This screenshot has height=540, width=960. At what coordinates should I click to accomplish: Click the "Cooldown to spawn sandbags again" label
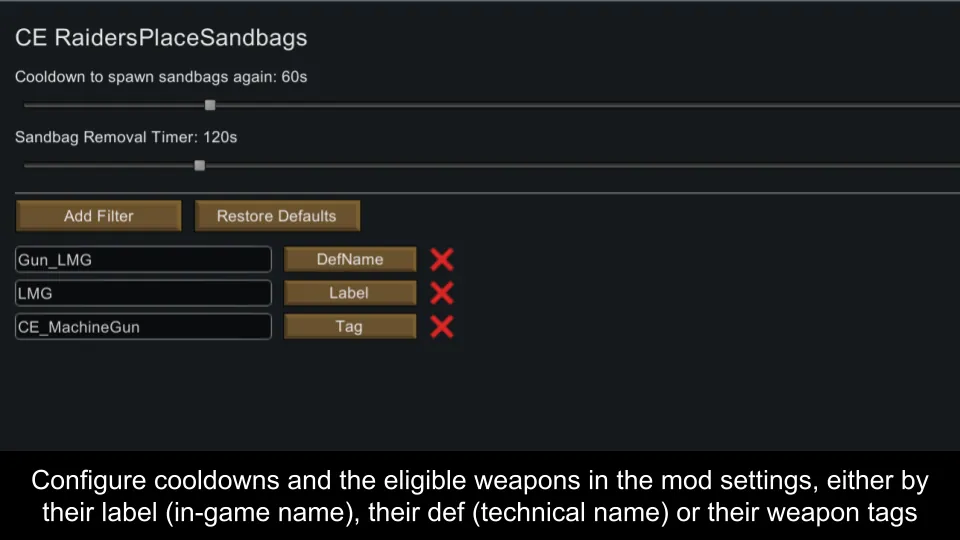(161, 77)
